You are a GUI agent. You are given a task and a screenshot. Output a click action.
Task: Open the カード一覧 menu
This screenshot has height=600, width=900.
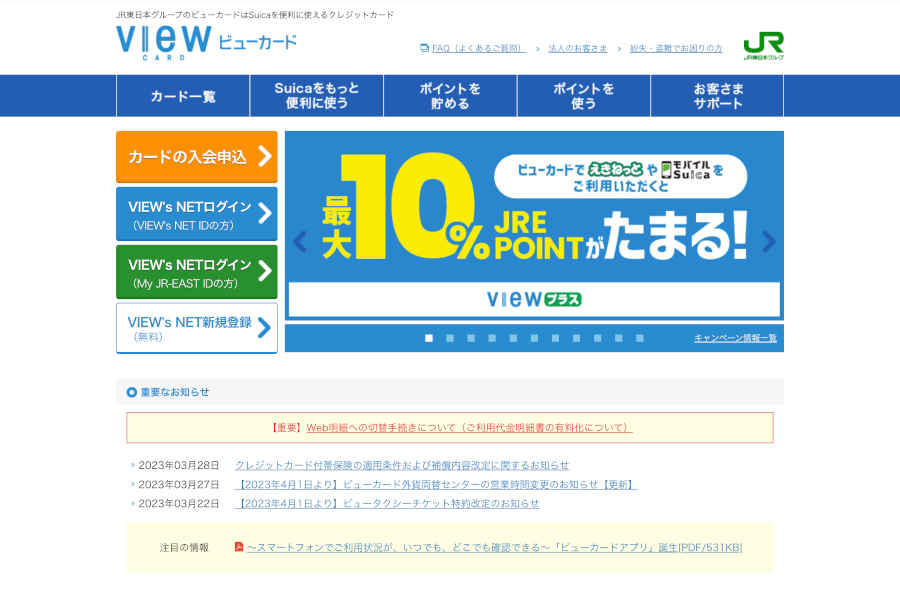point(183,96)
